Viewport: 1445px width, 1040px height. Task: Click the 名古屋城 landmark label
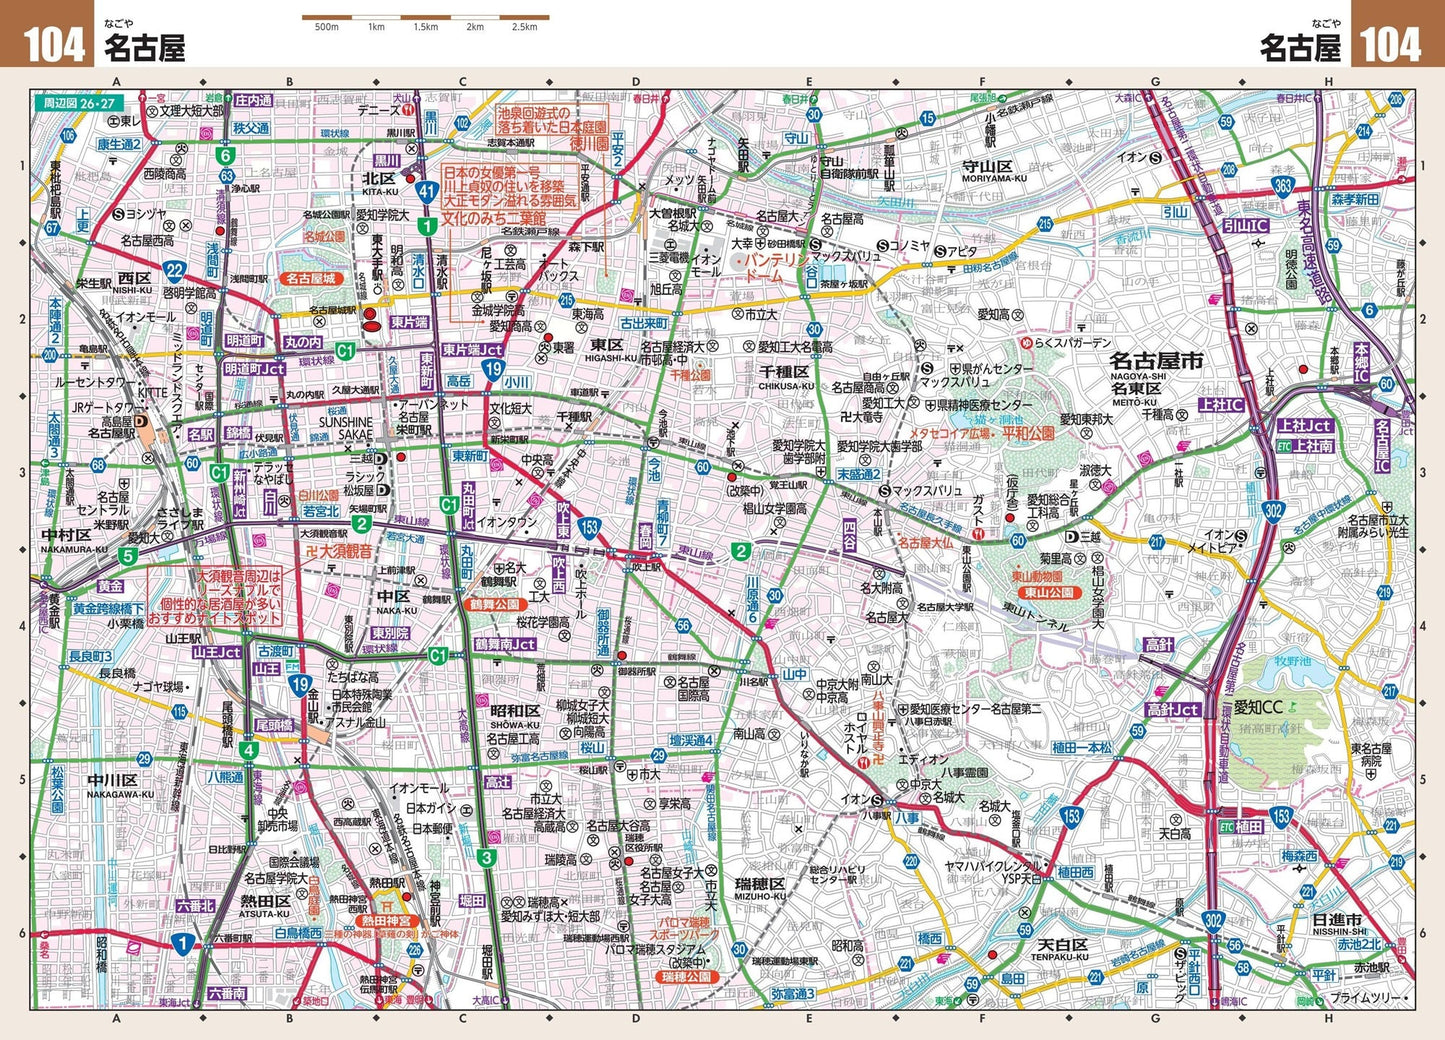(309, 279)
